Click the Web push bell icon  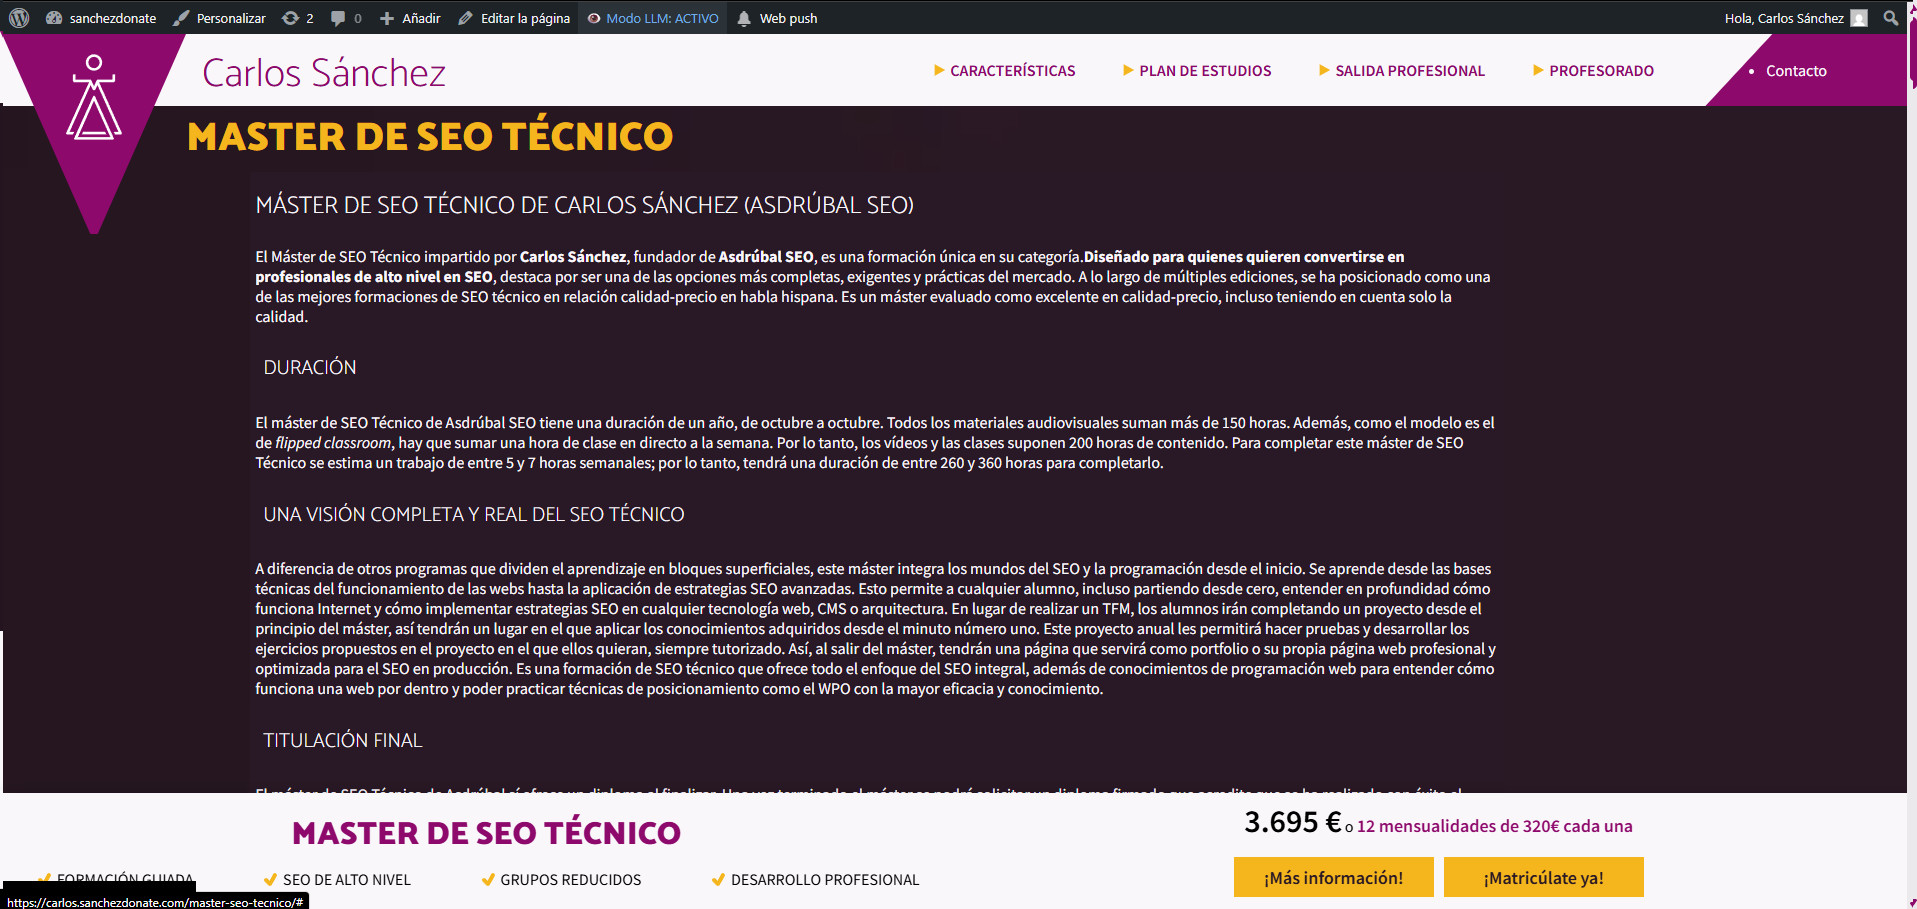[x=744, y=18]
